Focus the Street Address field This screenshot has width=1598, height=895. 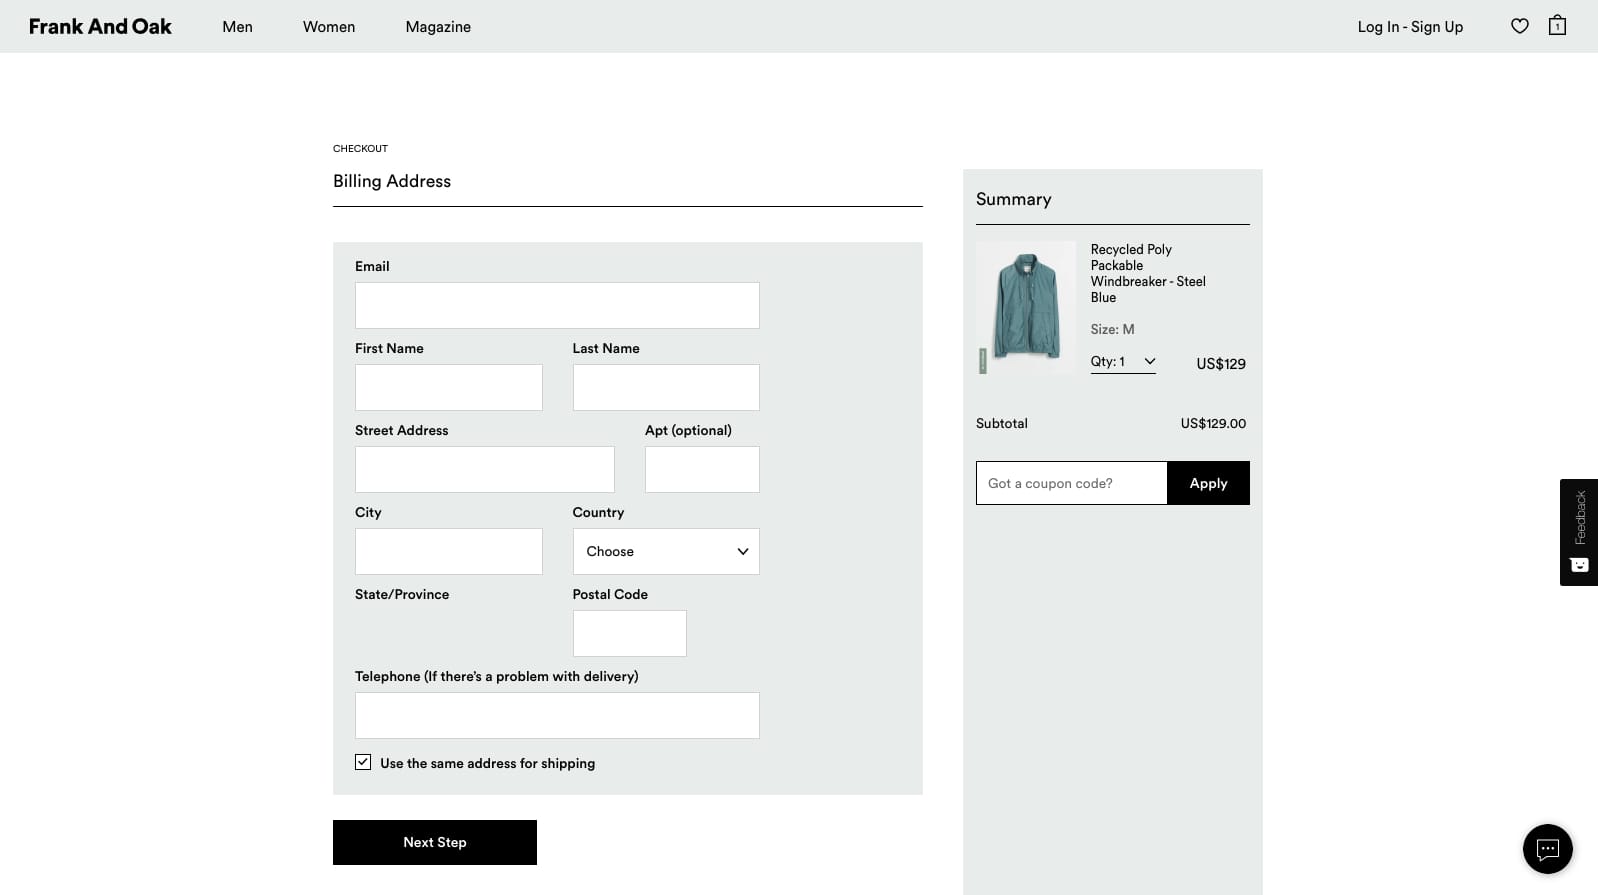(x=485, y=469)
